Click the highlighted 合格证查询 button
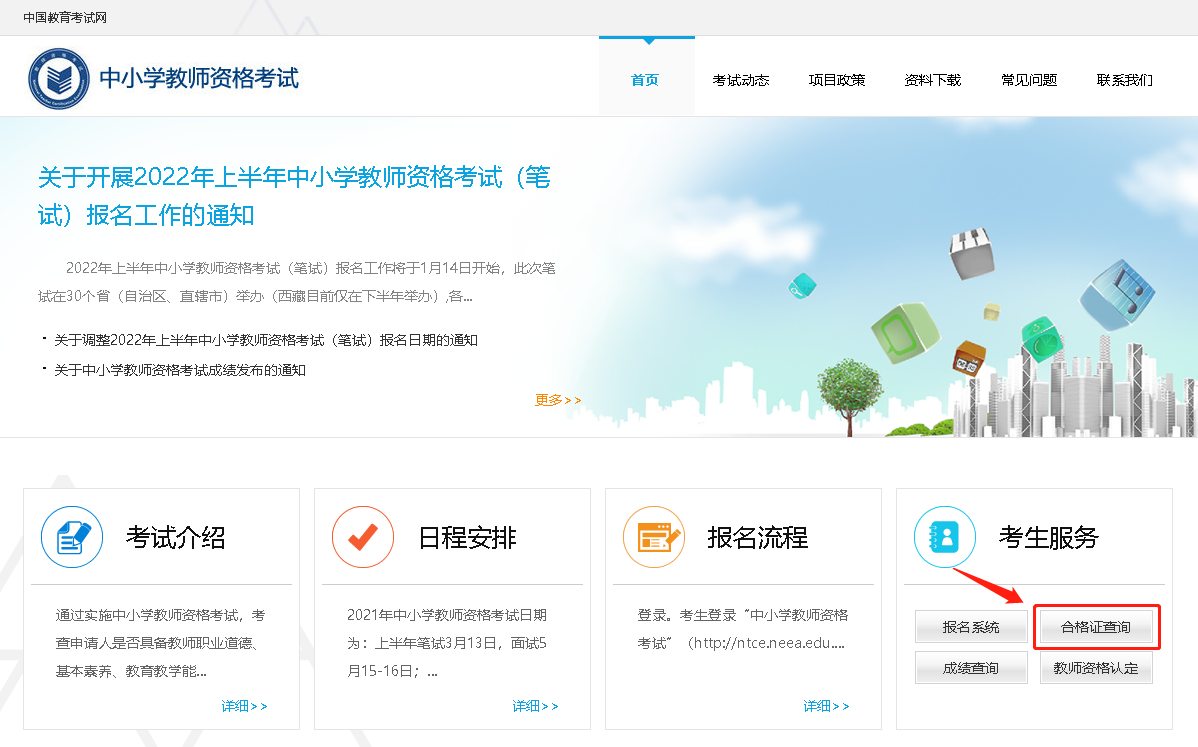Screen dimensions: 1198x747 click(x=1096, y=627)
